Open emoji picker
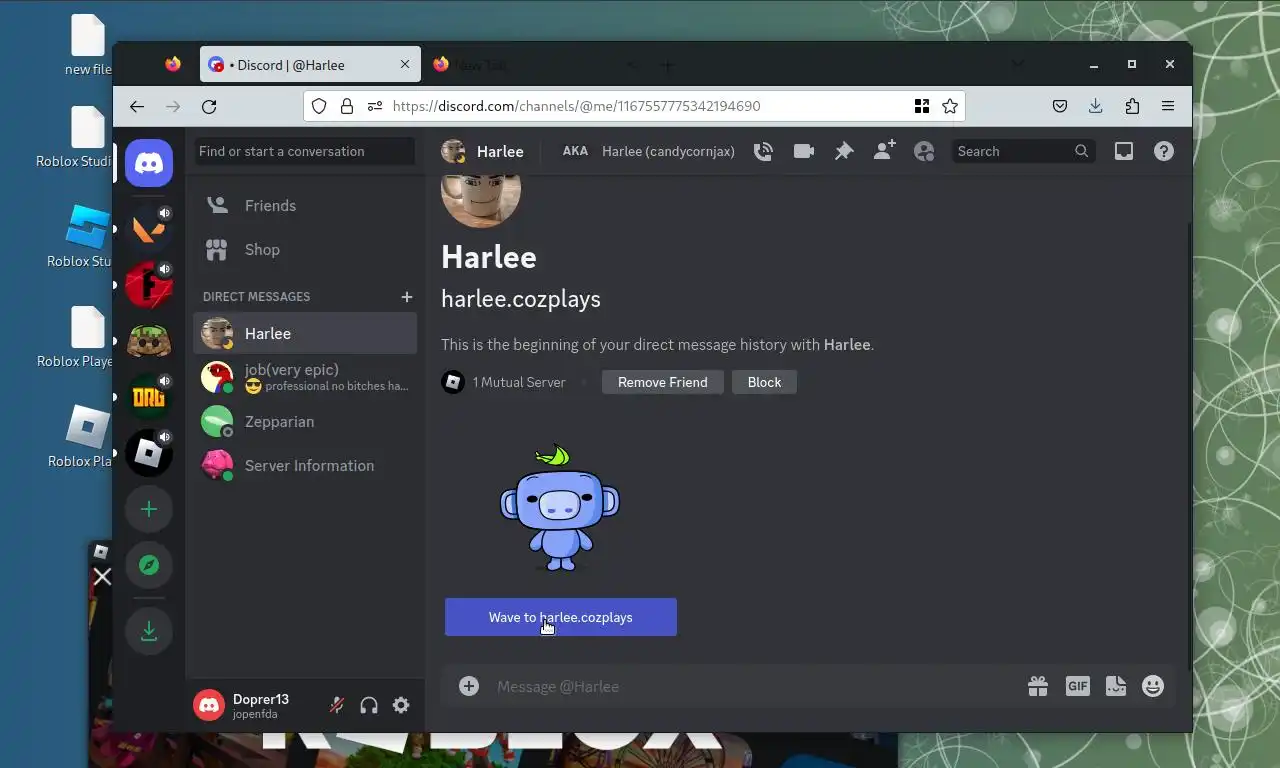The width and height of the screenshot is (1280, 768). [1153, 686]
